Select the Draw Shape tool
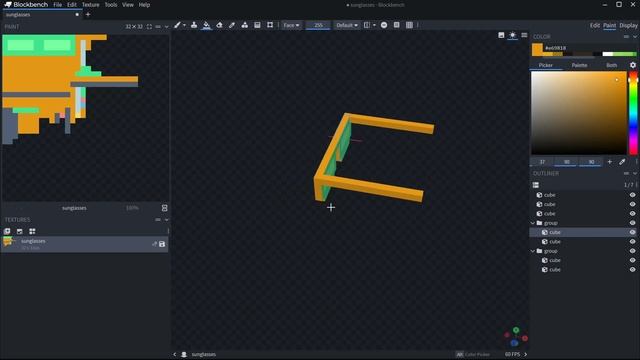 click(x=244, y=25)
